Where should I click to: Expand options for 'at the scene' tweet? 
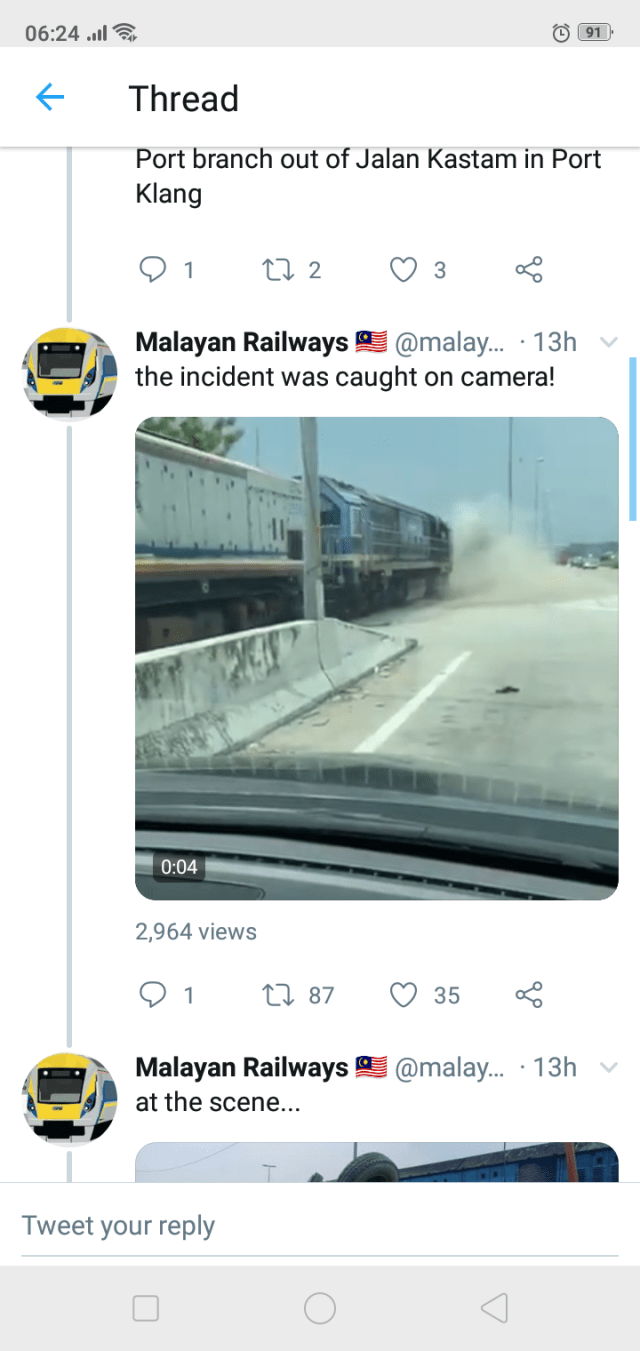[608, 1068]
